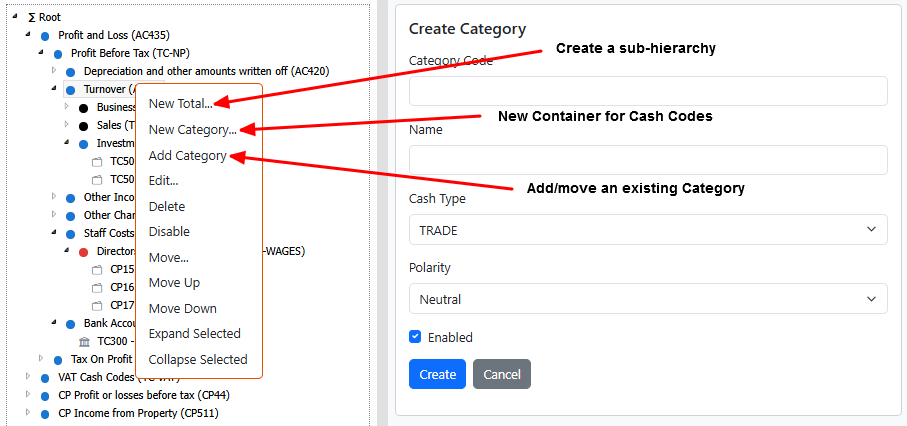
Task: Choose Edit... from context menu
Action: coord(163,181)
